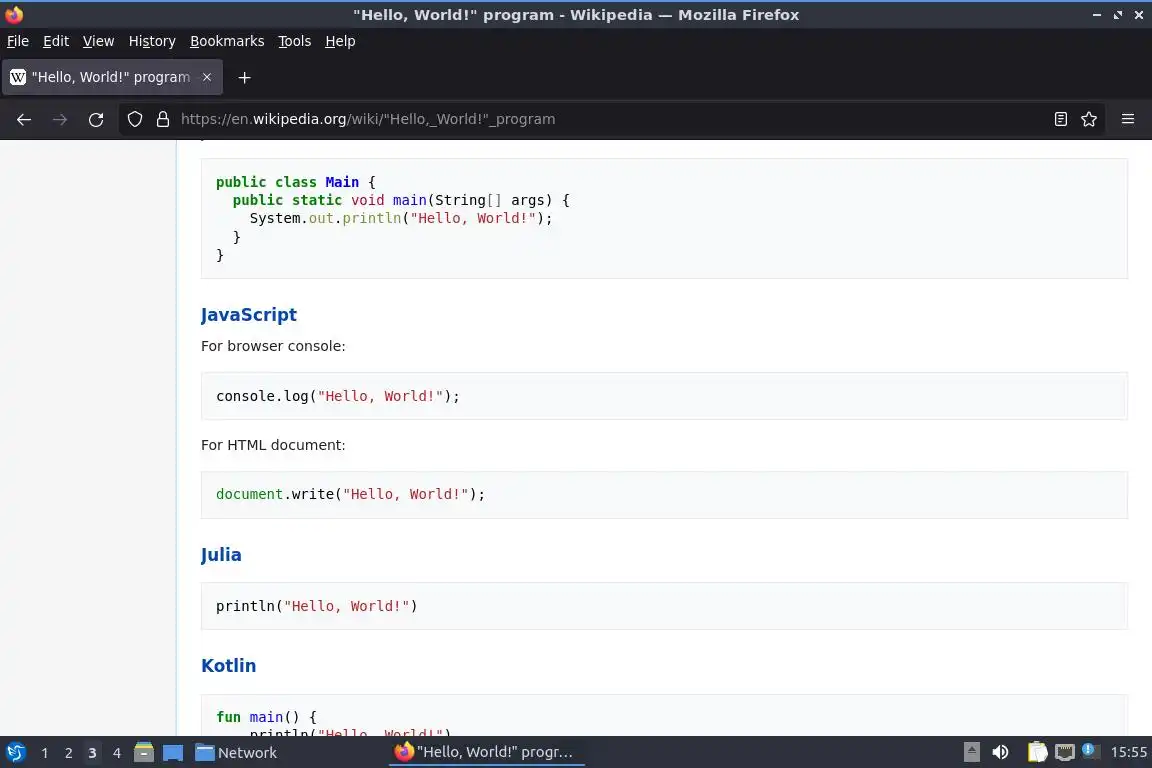Image resolution: width=1152 pixels, height=768 pixels.
Task: Open the Tools menu
Action: pyautogui.click(x=295, y=41)
